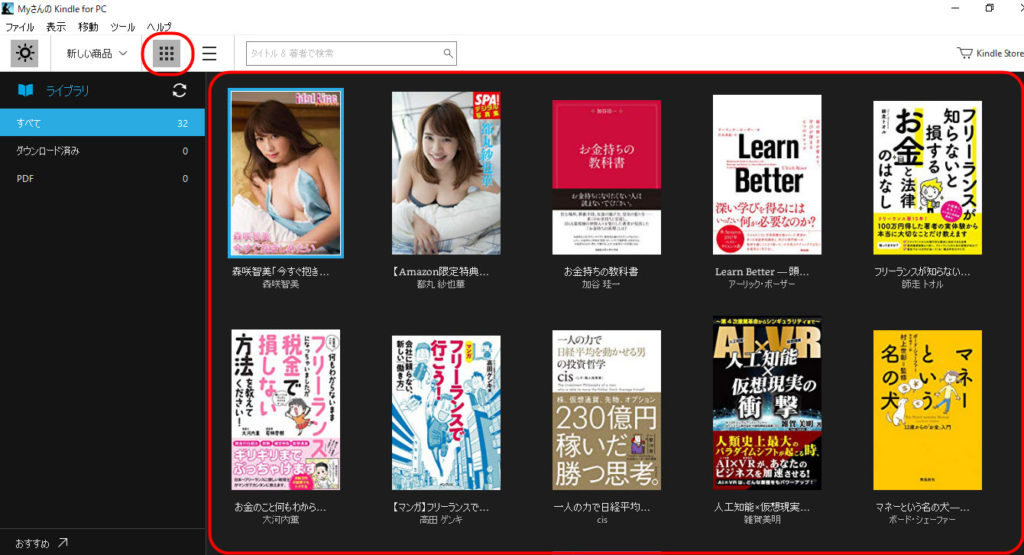Sync the library with refresh icon

[x=180, y=91]
